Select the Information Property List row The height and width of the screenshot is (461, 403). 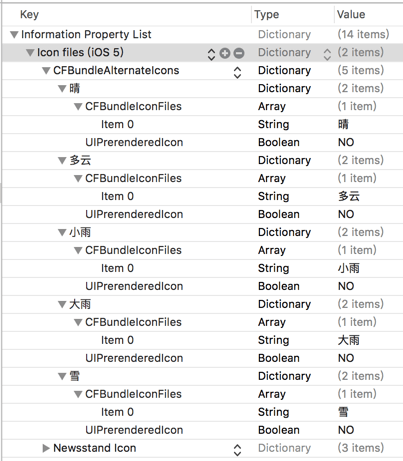pos(202,34)
